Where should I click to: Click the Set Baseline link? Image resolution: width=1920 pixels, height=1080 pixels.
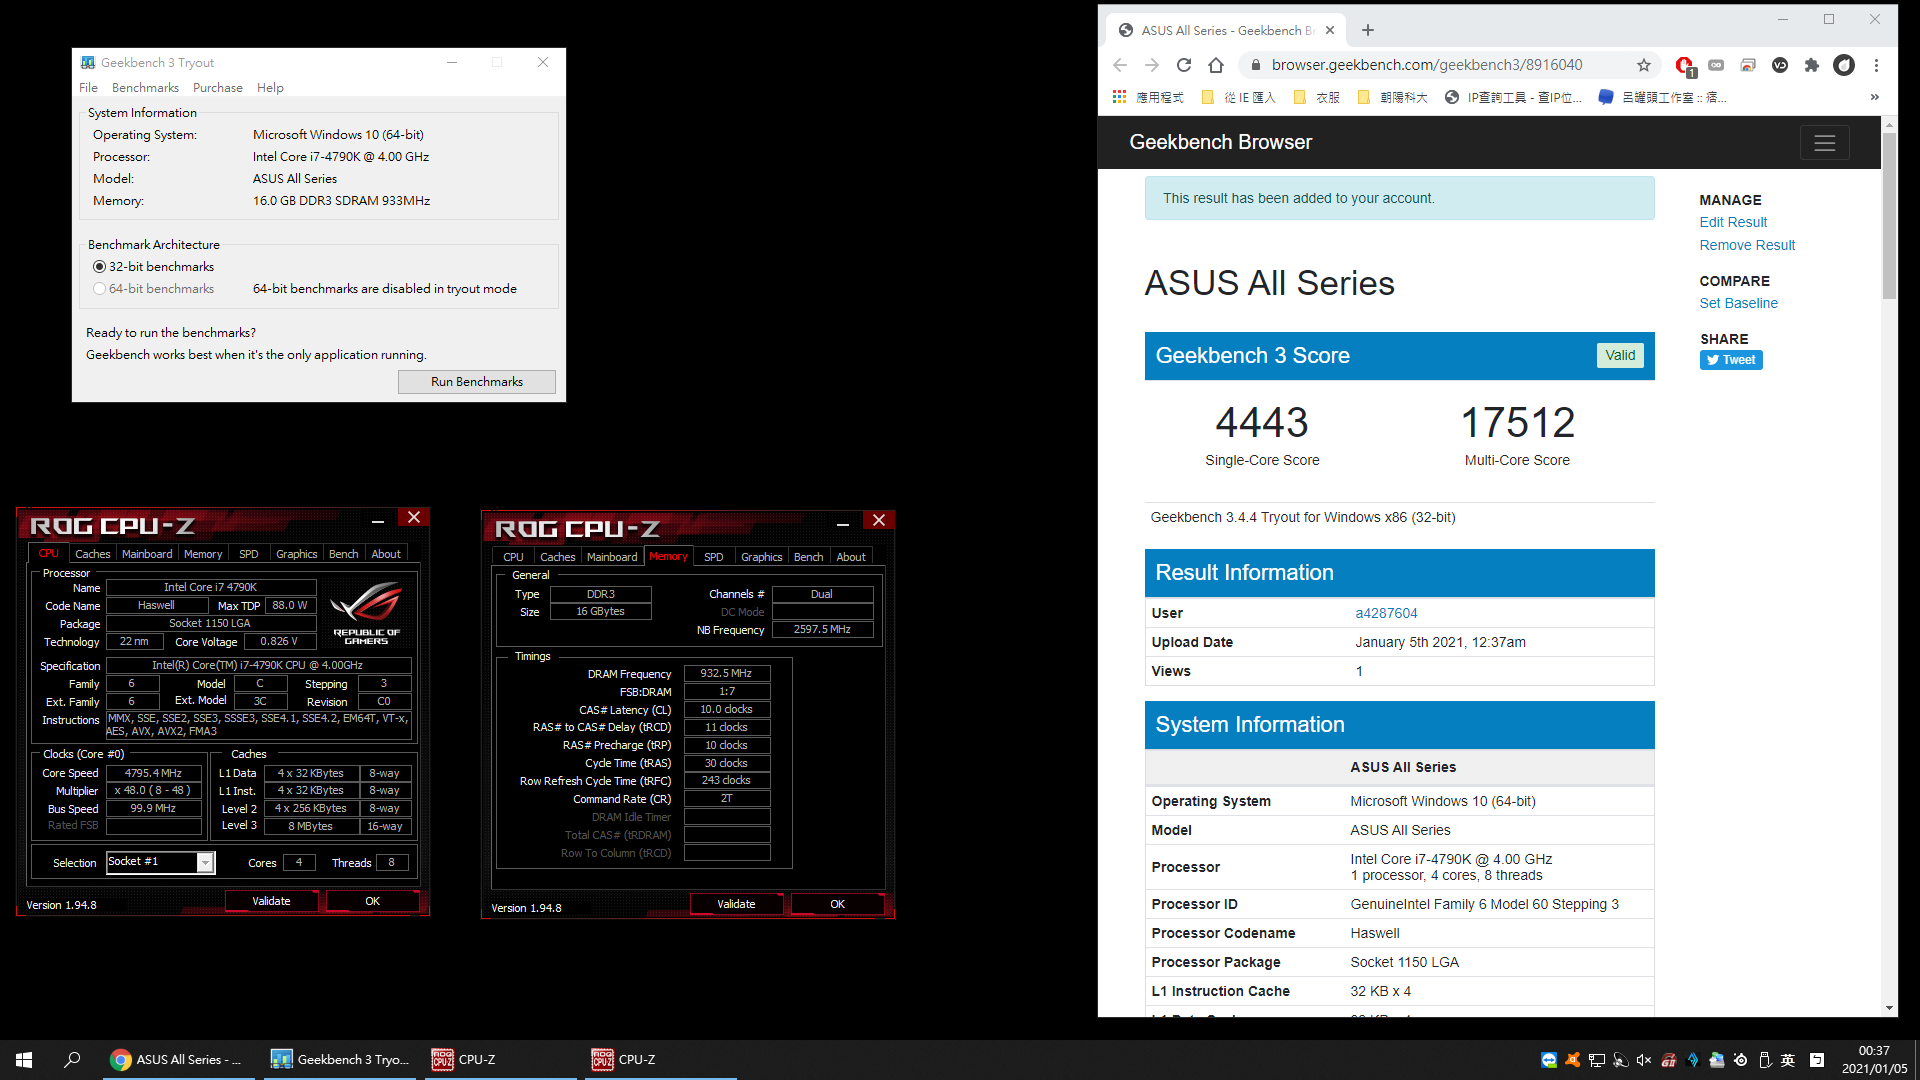click(1738, 303)
